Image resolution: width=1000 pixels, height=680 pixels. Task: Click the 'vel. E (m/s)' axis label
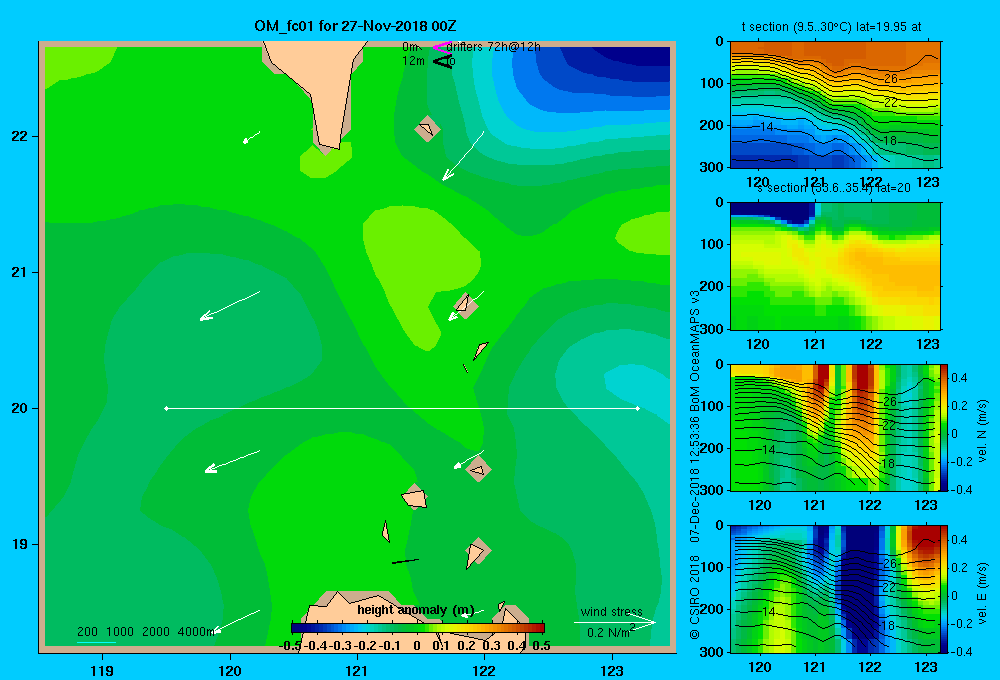(x=982, y=593)
